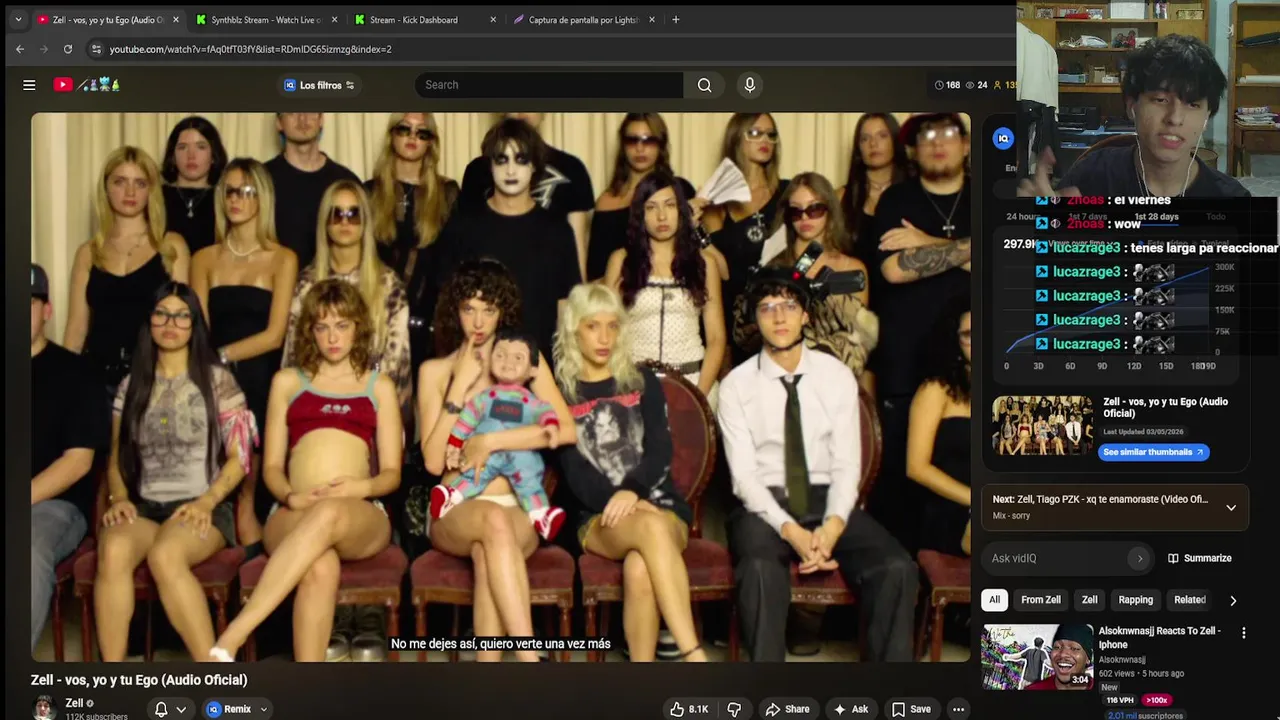Click the Ask sparkle button
This screenshot has width=1280, height=720.
[x=850, y=709]
